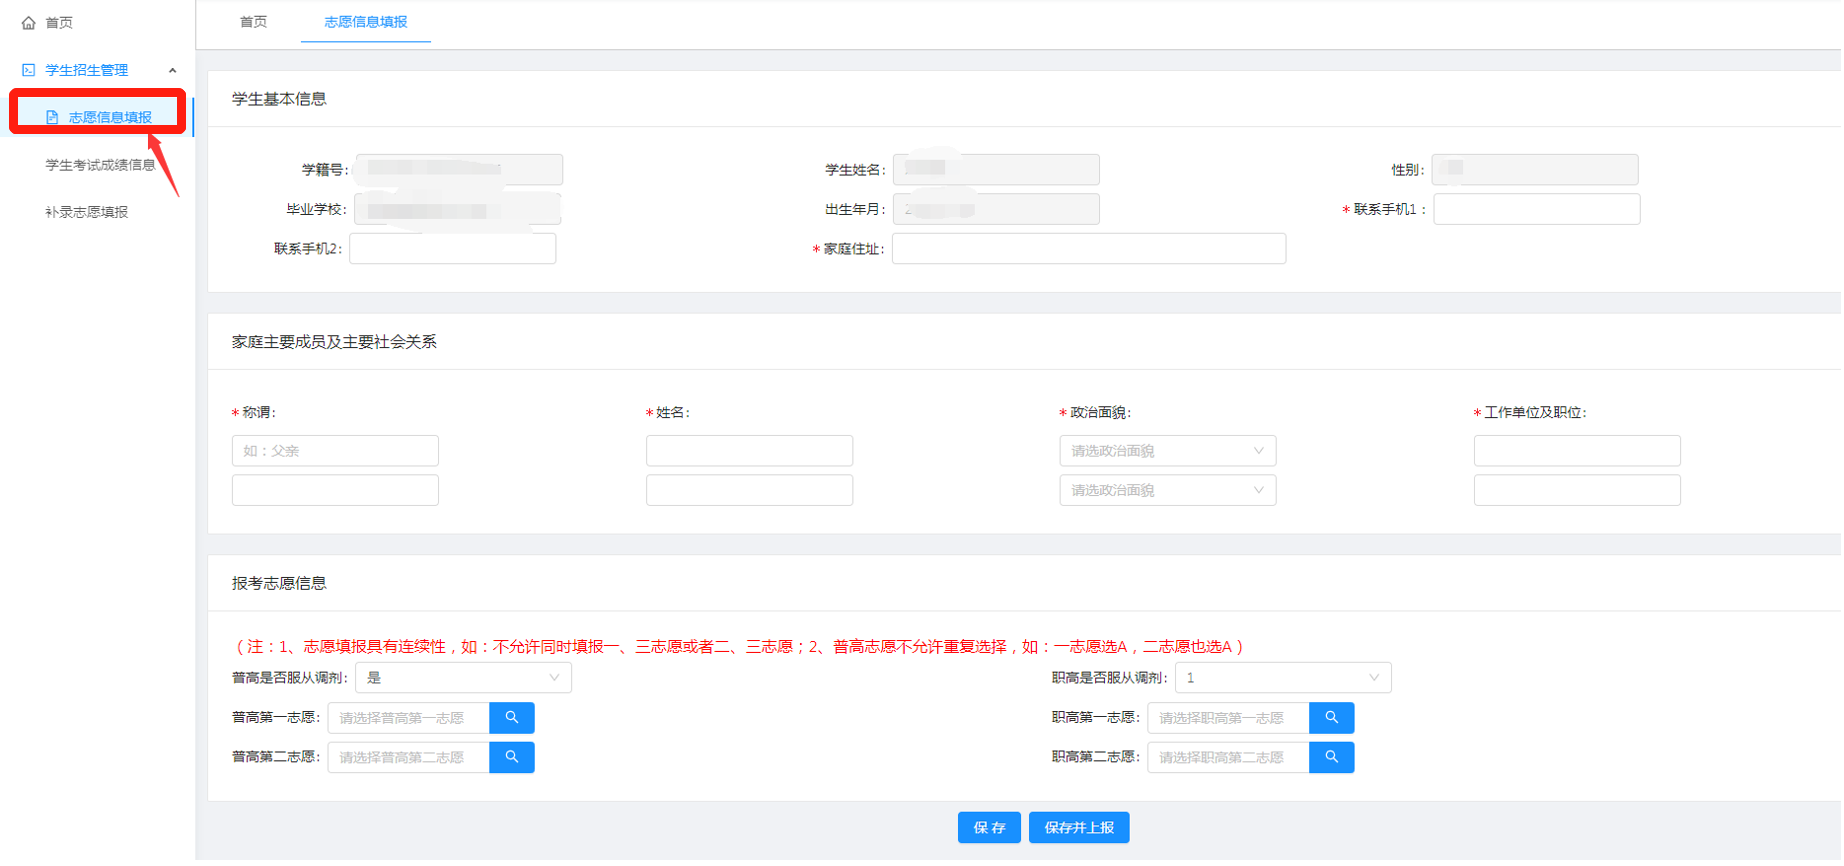Click the 请选择职高第二志愿 input
The image size is (1844, 866).
coord(1230,758)
